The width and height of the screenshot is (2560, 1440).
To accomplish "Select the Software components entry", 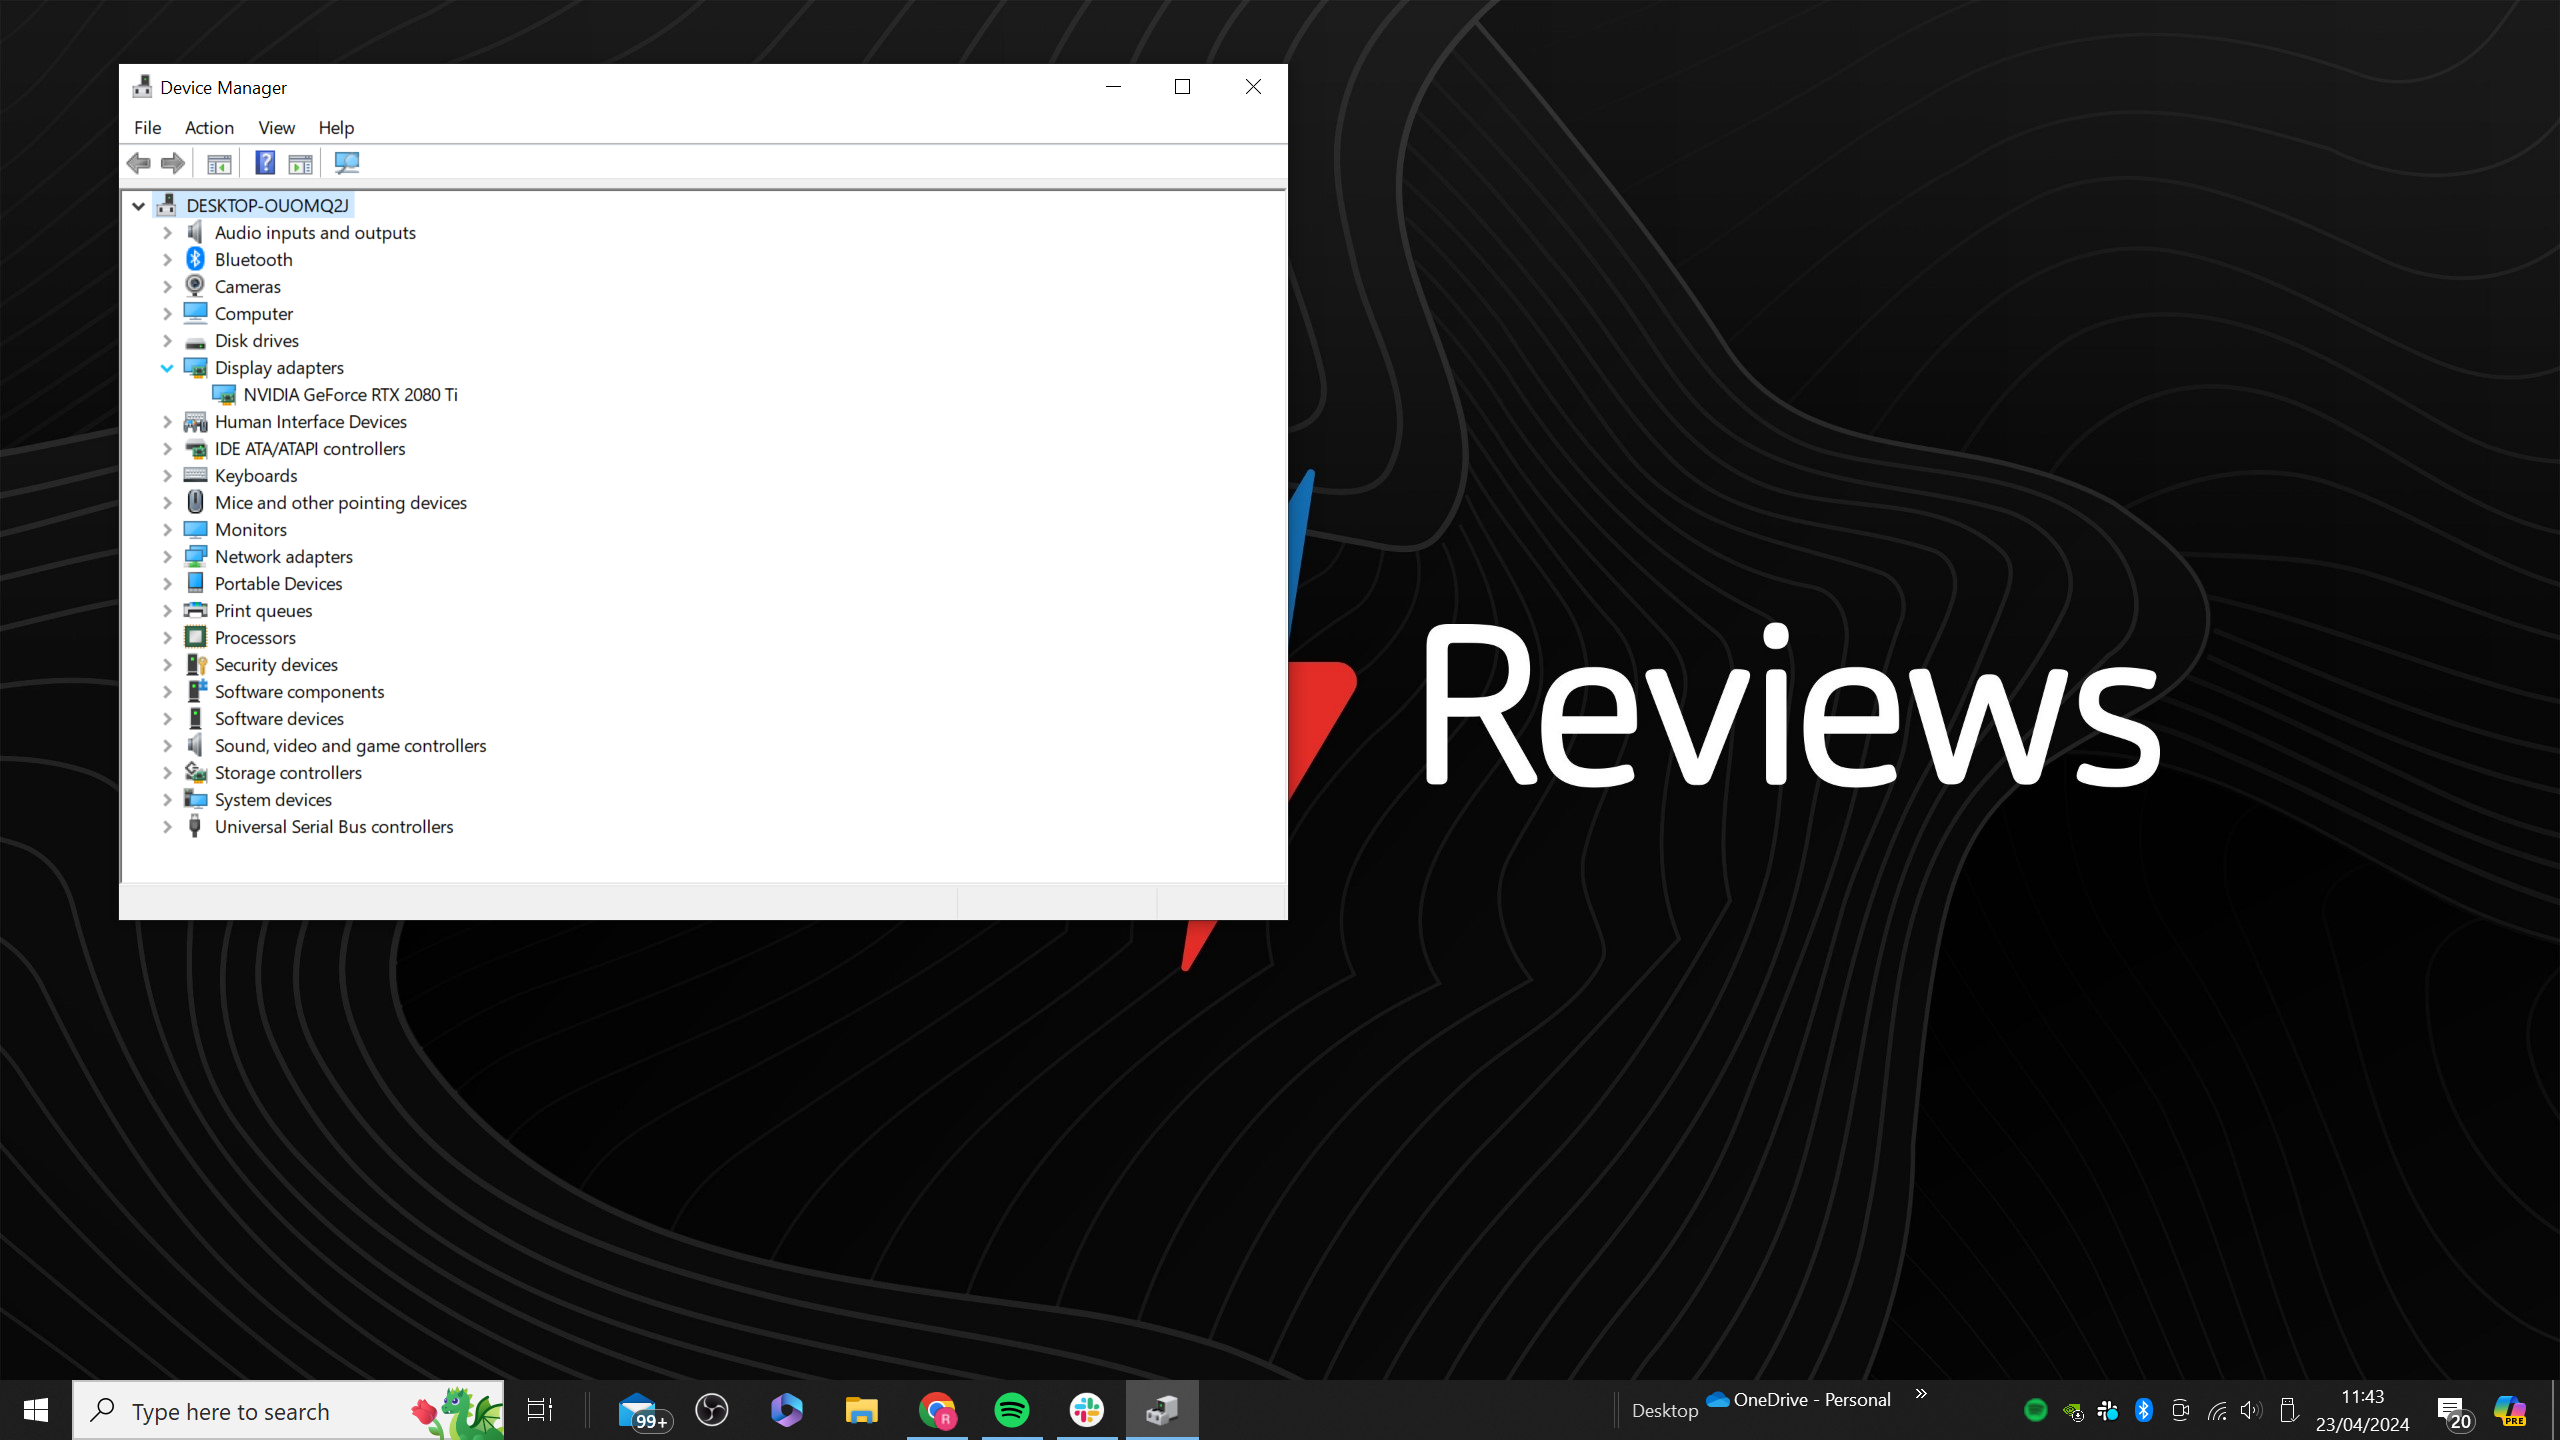I will point(299,691).
